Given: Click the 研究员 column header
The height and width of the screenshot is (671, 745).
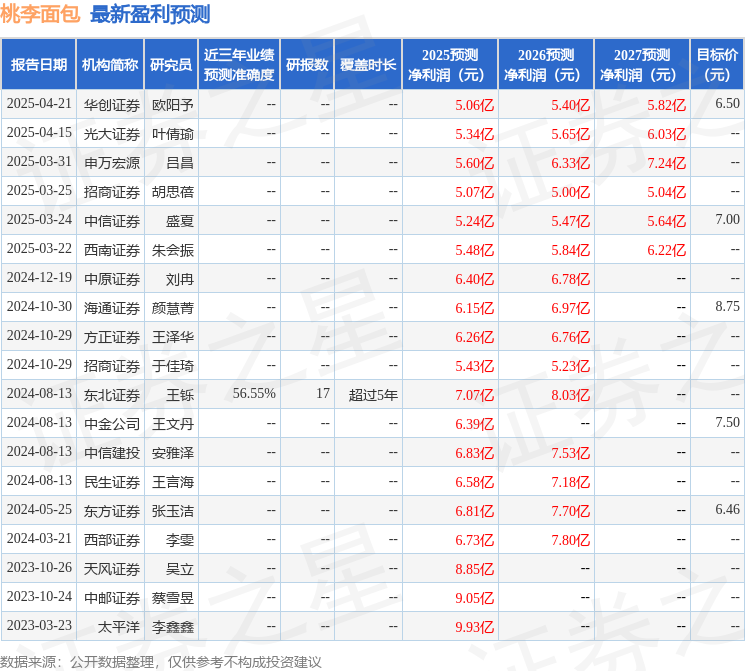Looking at the screenshot, I should pyautogui.click(x=171, y=65).
